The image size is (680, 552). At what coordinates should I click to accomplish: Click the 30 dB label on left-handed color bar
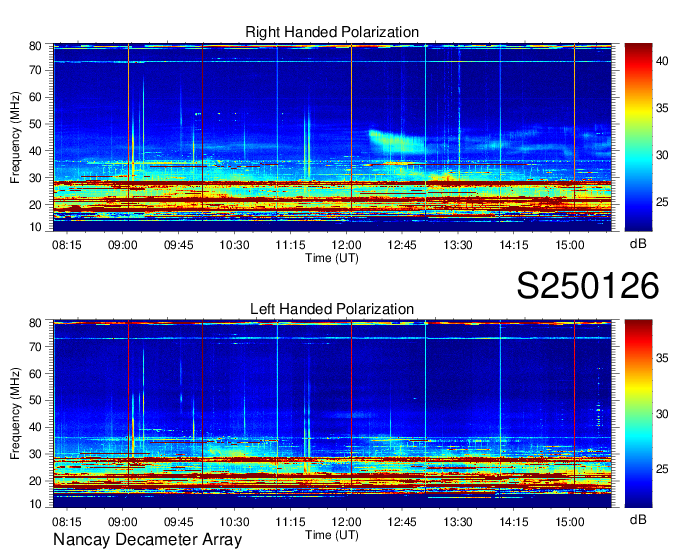click(x=662, y=414)
